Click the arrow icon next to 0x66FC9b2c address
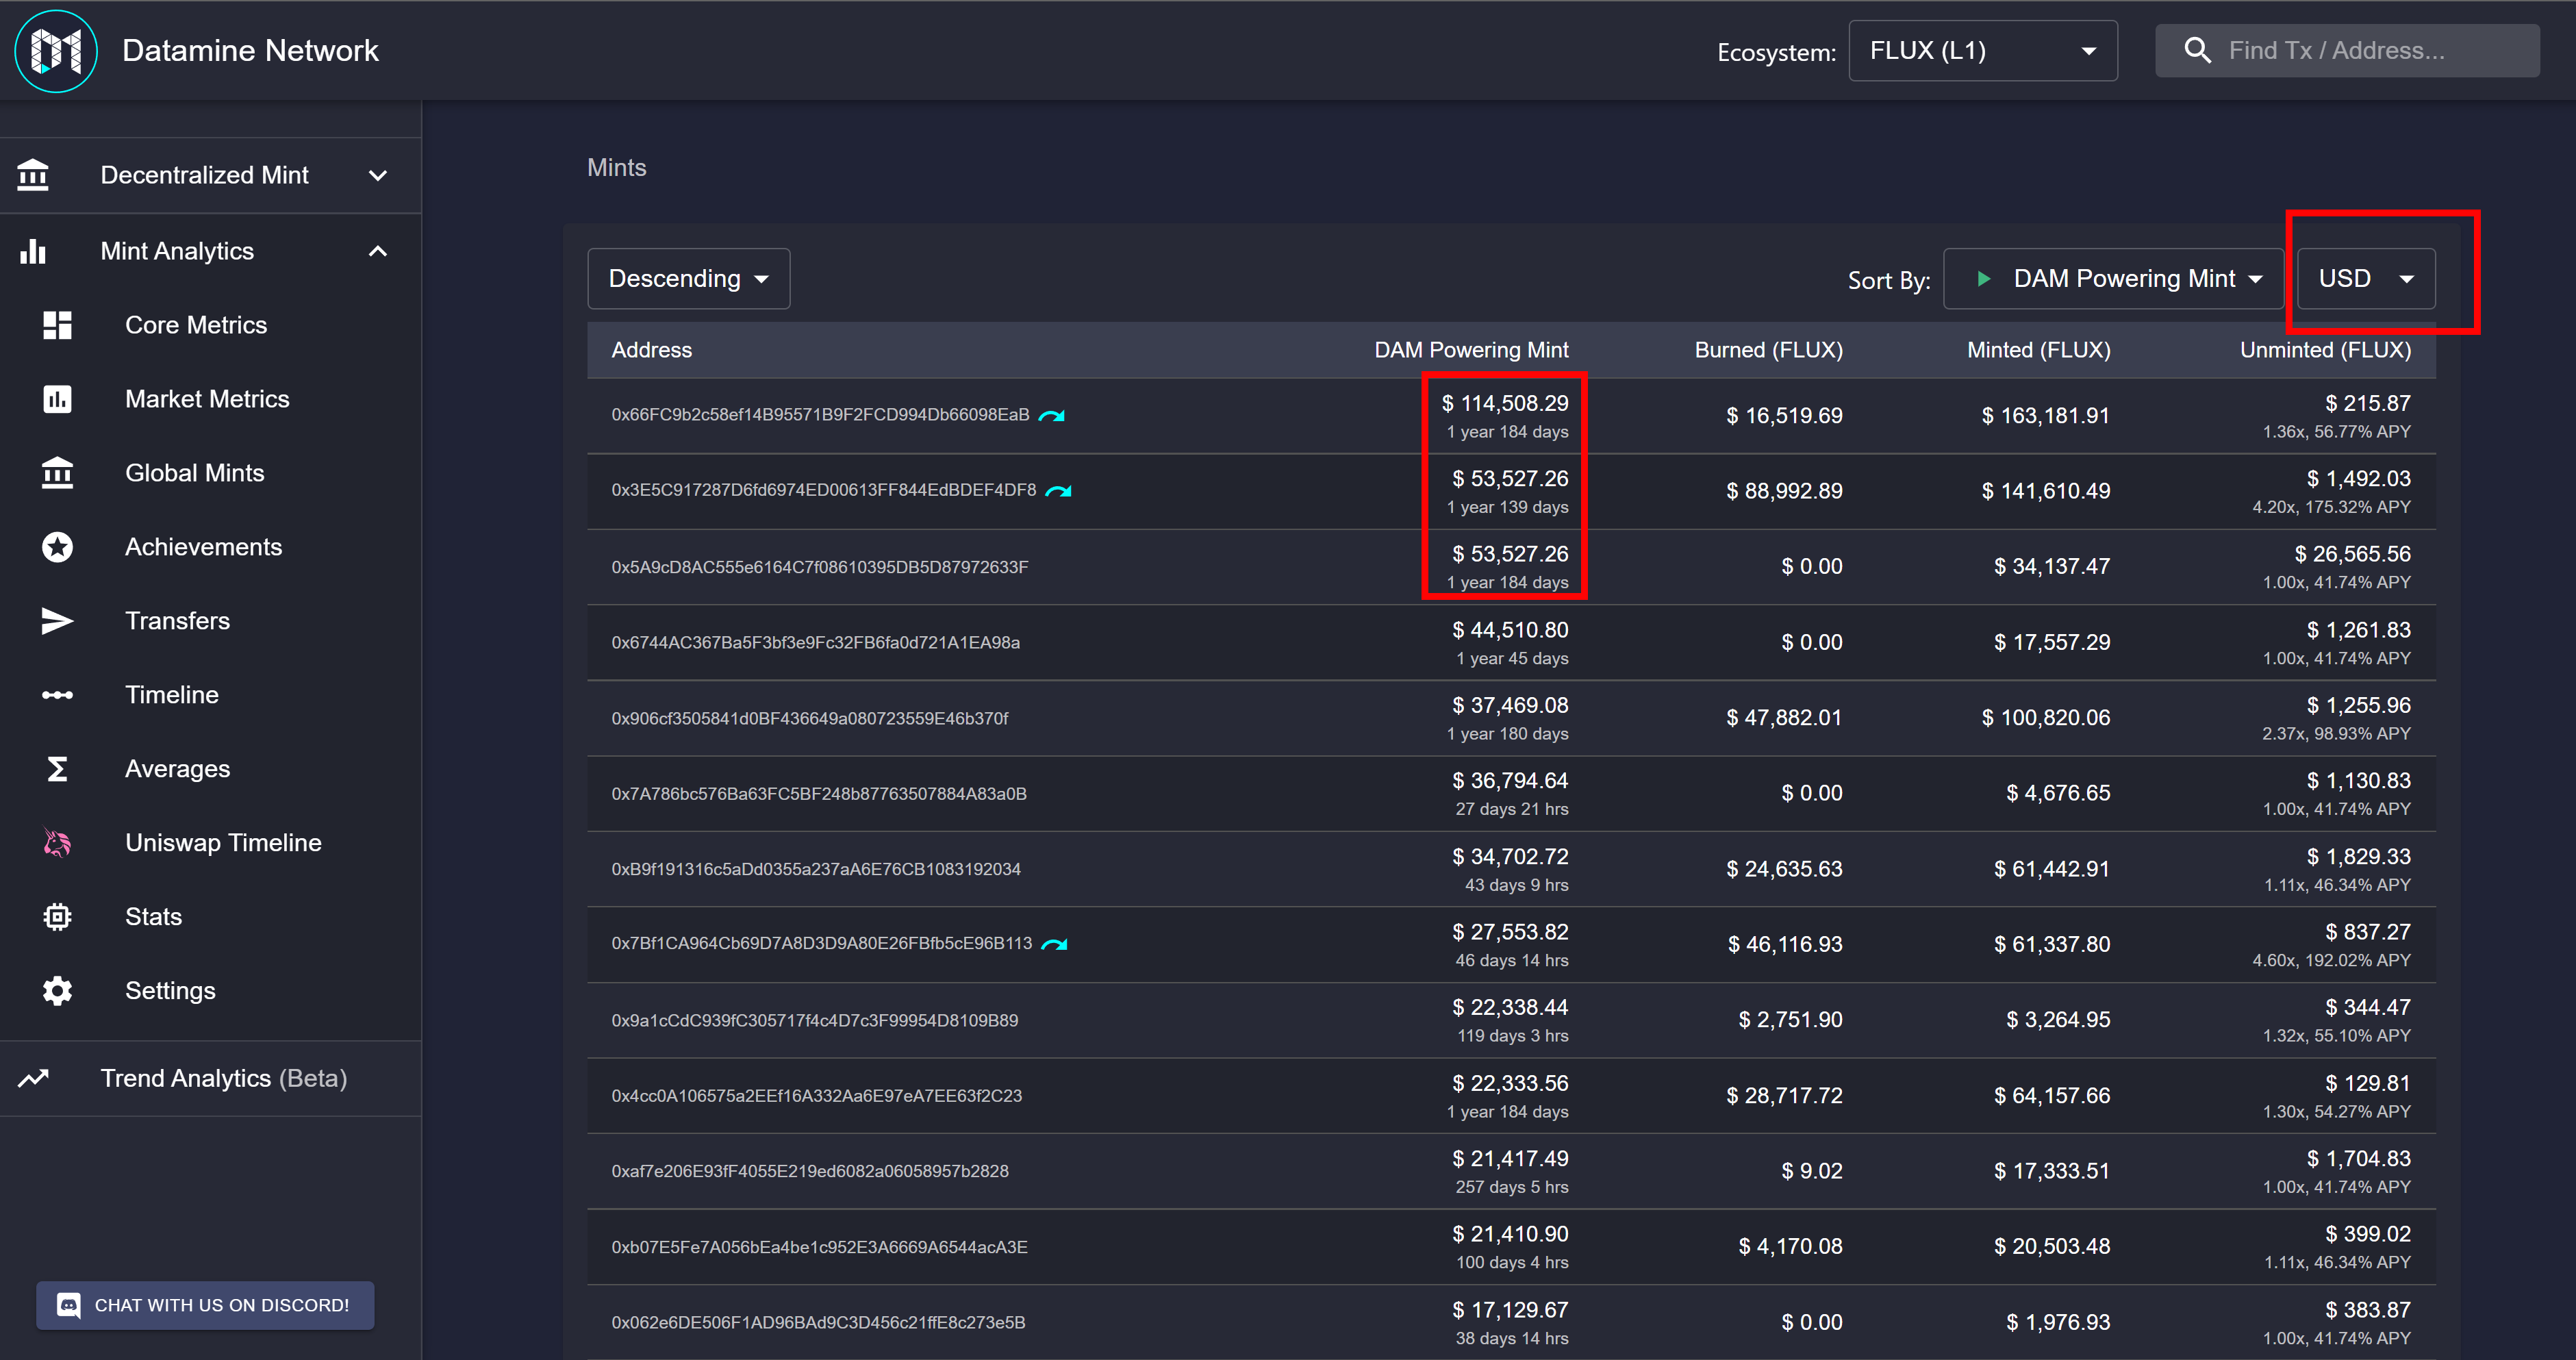 [1052, 415]
